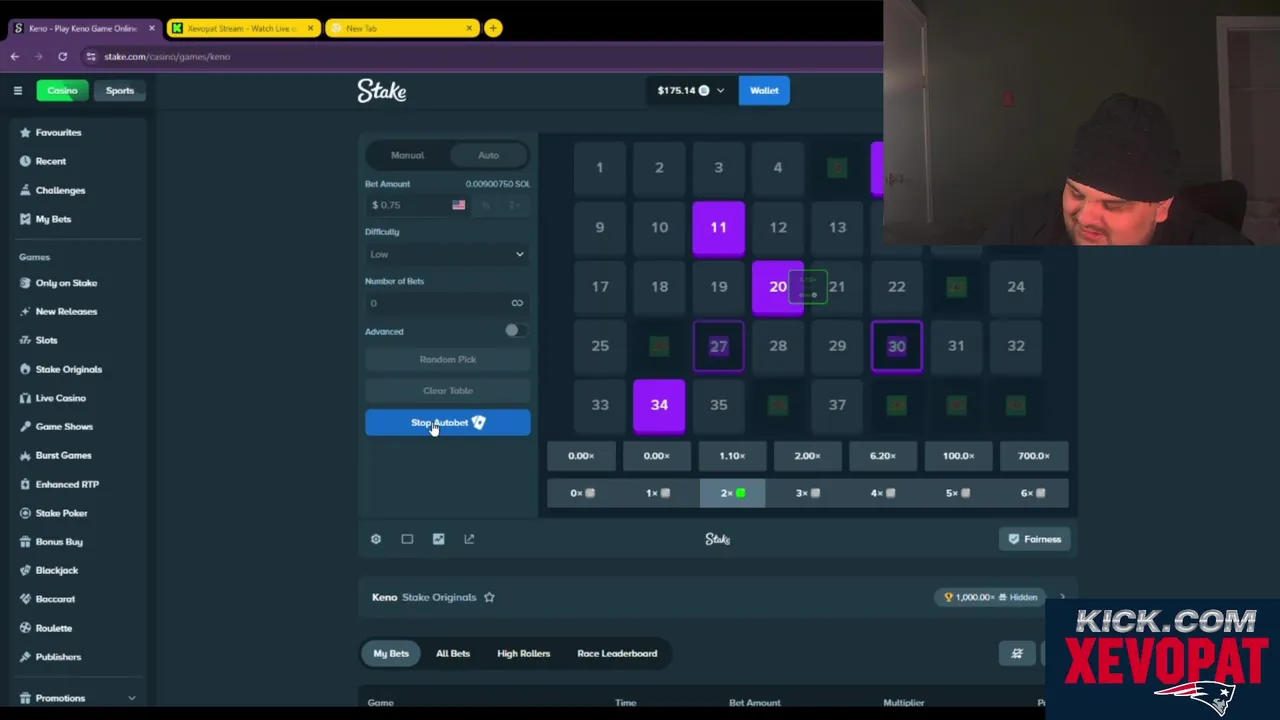This screenshot has height=720, width=1280.
Task: Open a new browser tab plus
Action: coord(493,28)
